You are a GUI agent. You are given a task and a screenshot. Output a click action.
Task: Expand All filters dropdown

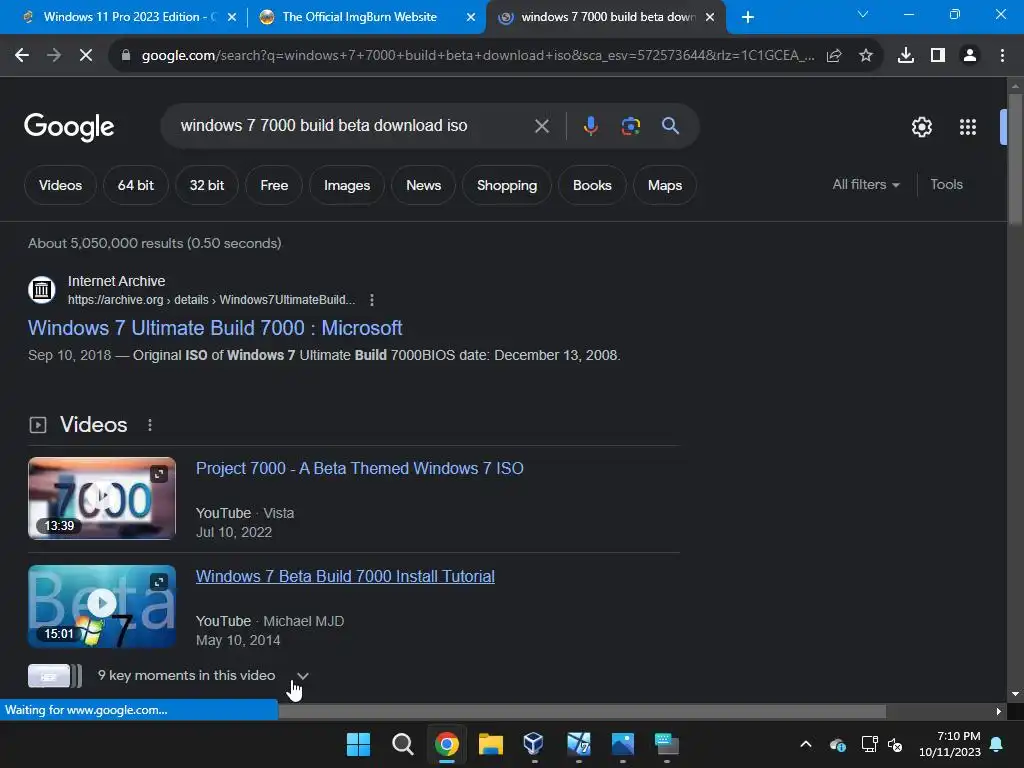click(865, 185)
